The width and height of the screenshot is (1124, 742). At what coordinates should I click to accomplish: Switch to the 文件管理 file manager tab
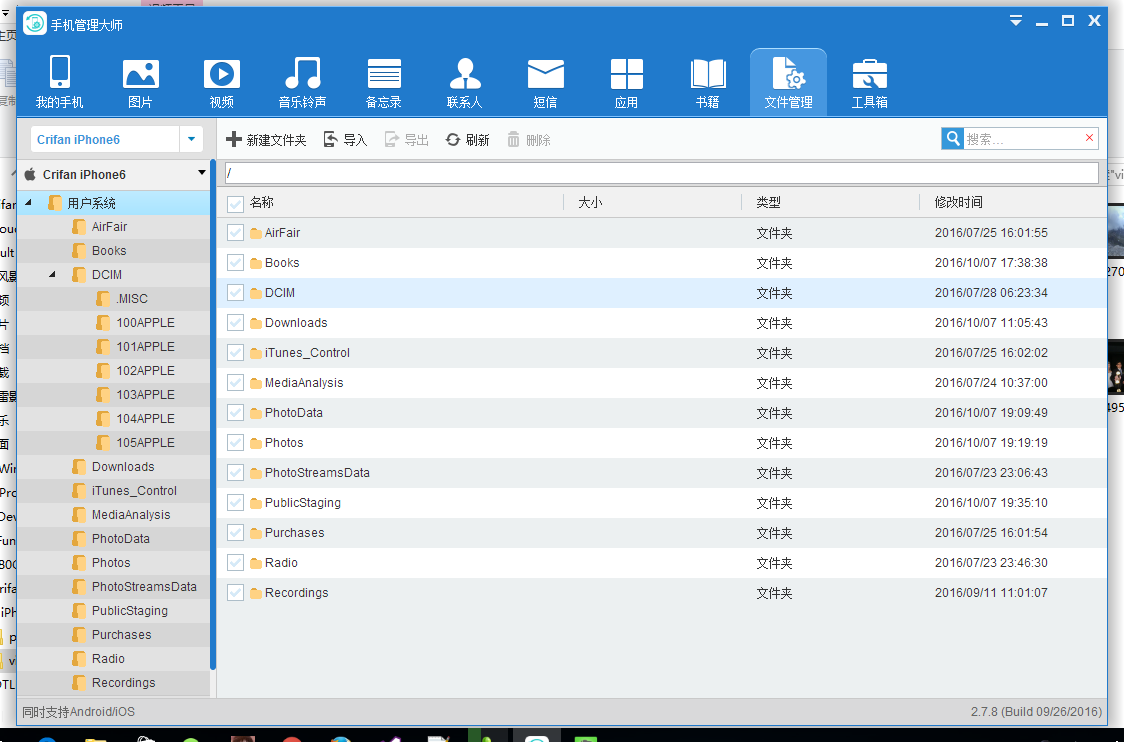tap(789, 82)
